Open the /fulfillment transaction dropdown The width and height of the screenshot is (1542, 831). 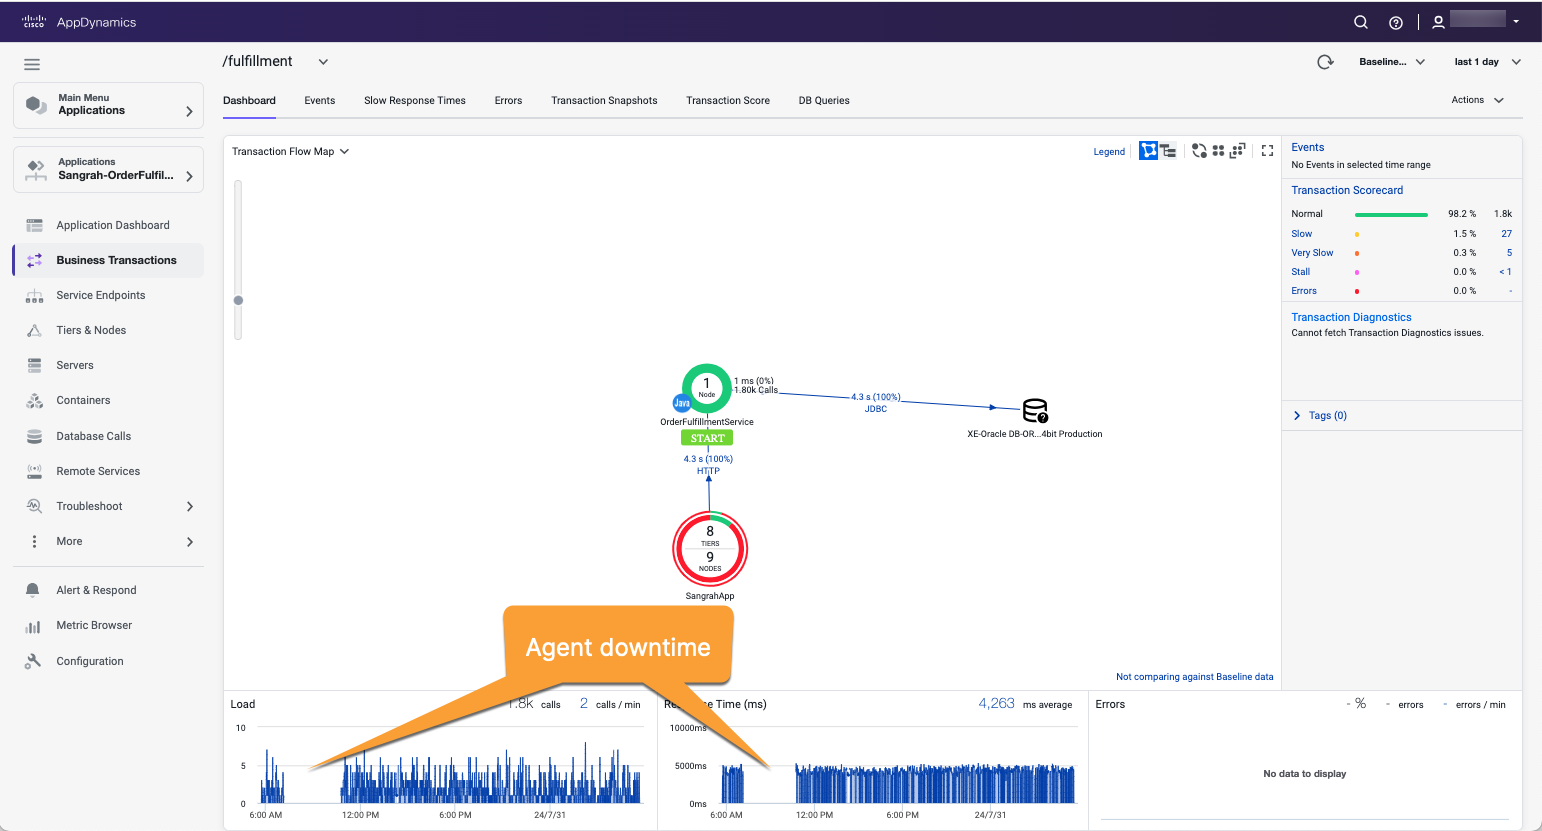pos(323,62)
